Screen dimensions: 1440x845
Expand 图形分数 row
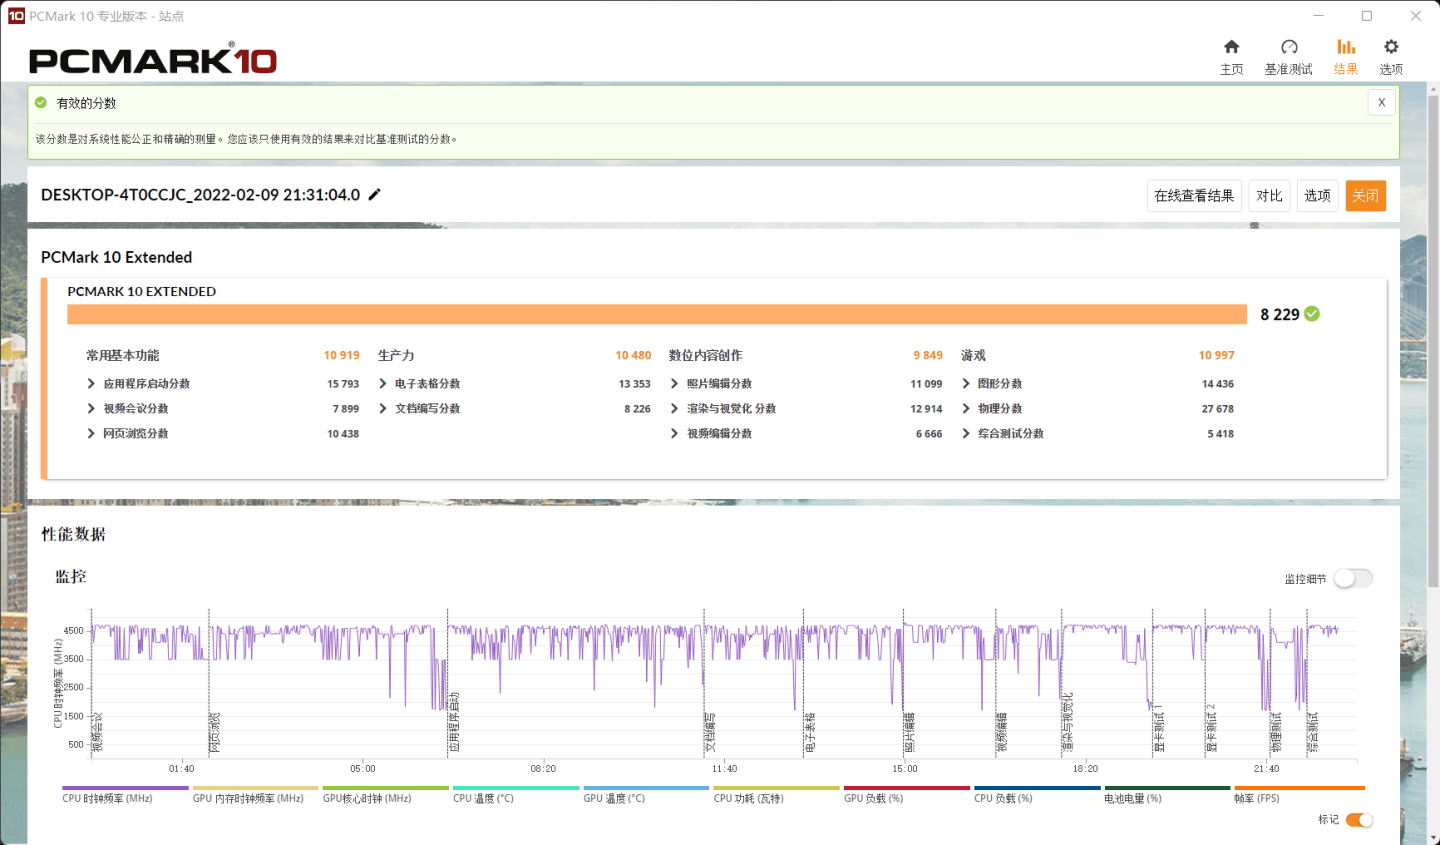coord(992,384)
